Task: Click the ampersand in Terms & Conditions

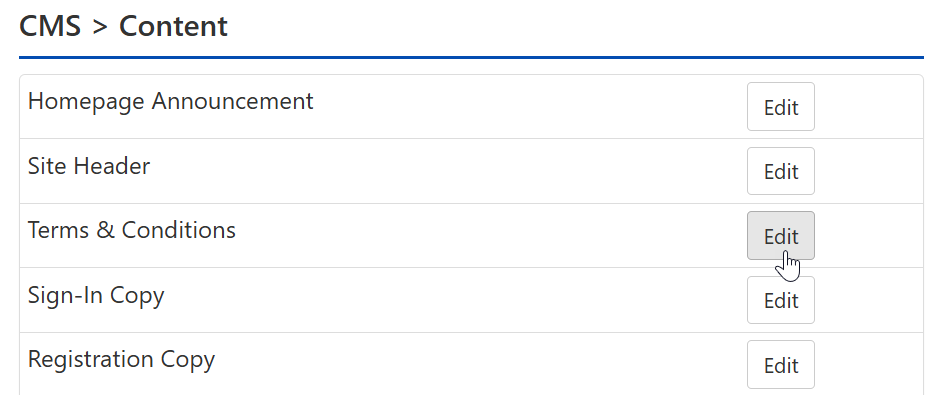Action: 104,230
